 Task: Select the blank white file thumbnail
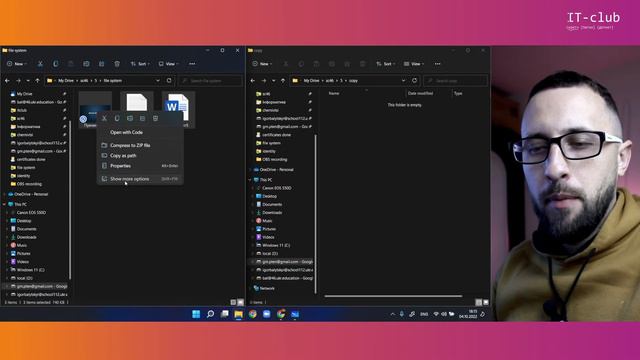pyautogui.click(x=137, y=102)
